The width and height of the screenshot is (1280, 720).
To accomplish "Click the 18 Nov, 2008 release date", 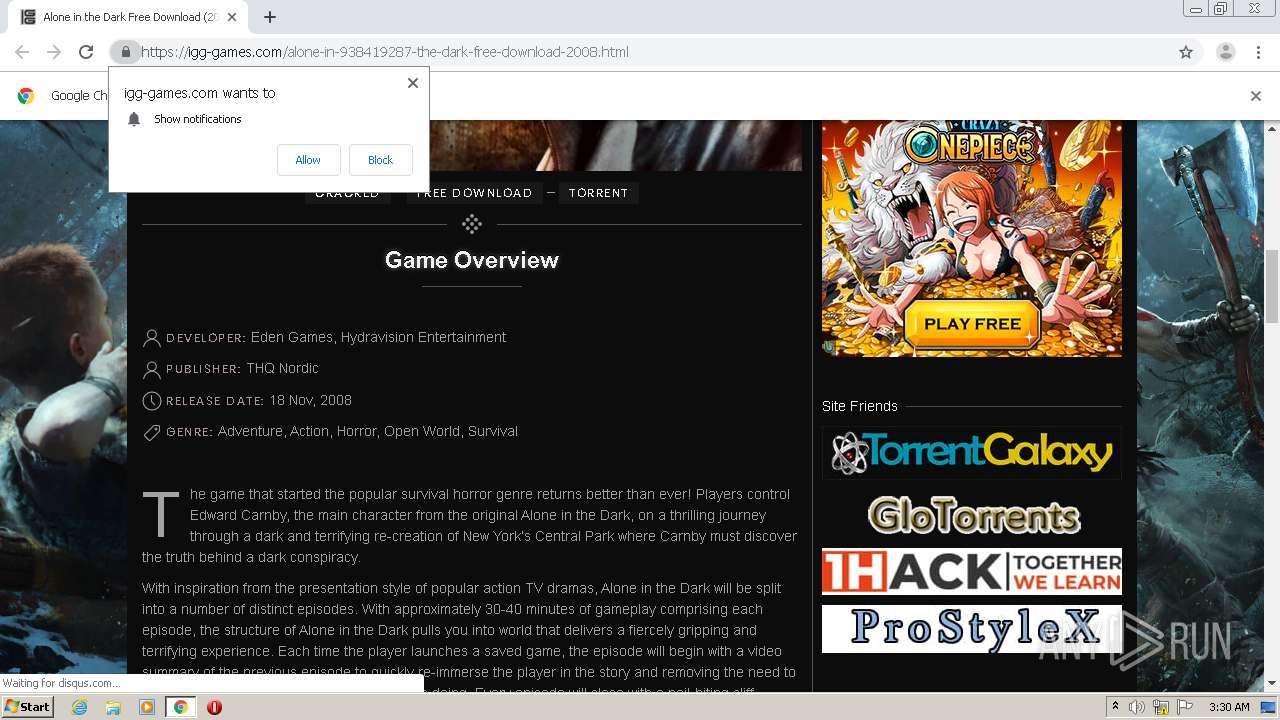I will tap(311, 400).
